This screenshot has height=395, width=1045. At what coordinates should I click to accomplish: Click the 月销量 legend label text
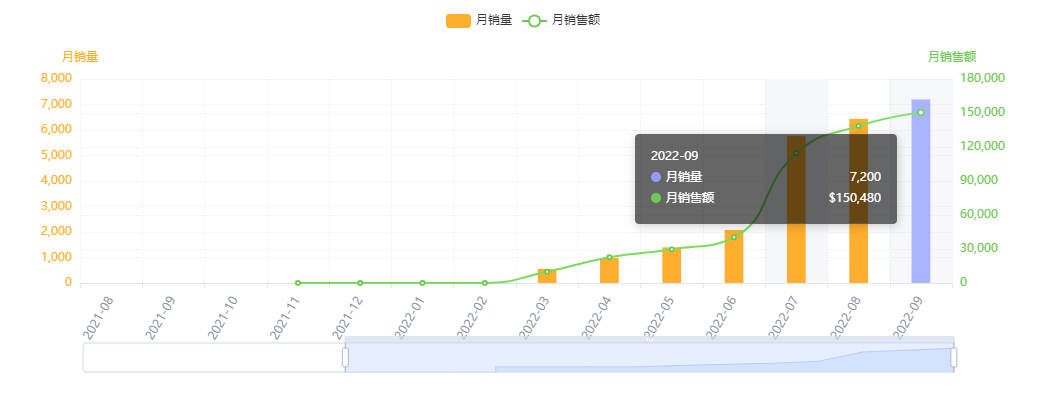pyautogui.click(x=494, y=21)
